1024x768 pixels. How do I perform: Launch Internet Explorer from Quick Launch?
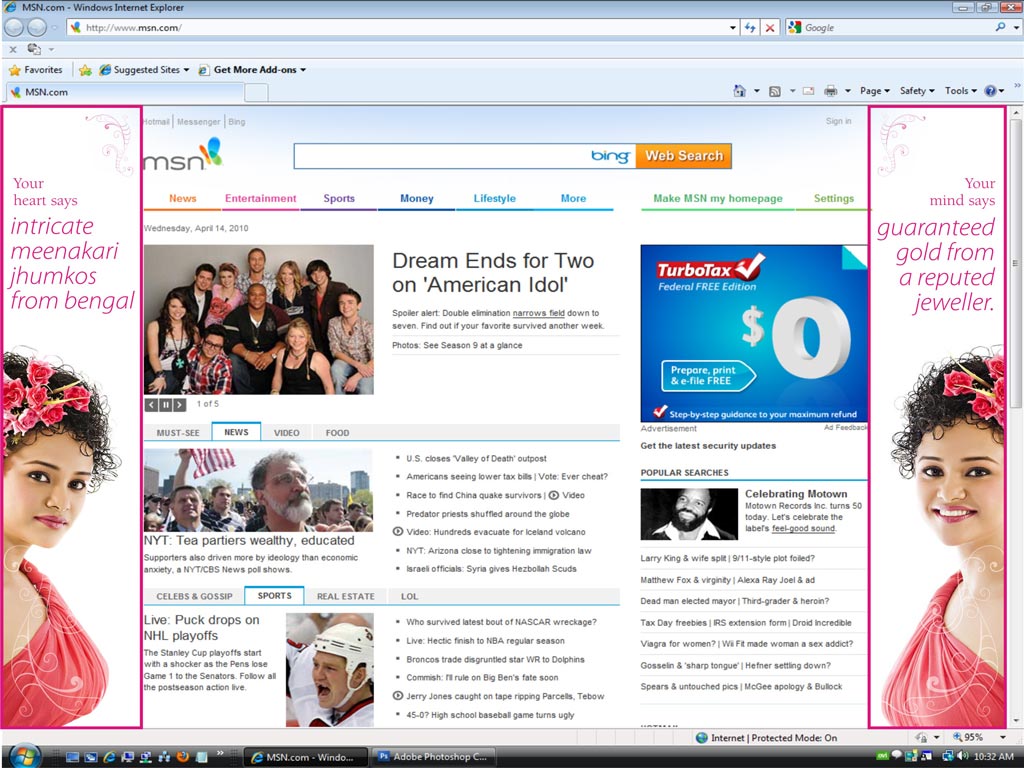[109, 756]
